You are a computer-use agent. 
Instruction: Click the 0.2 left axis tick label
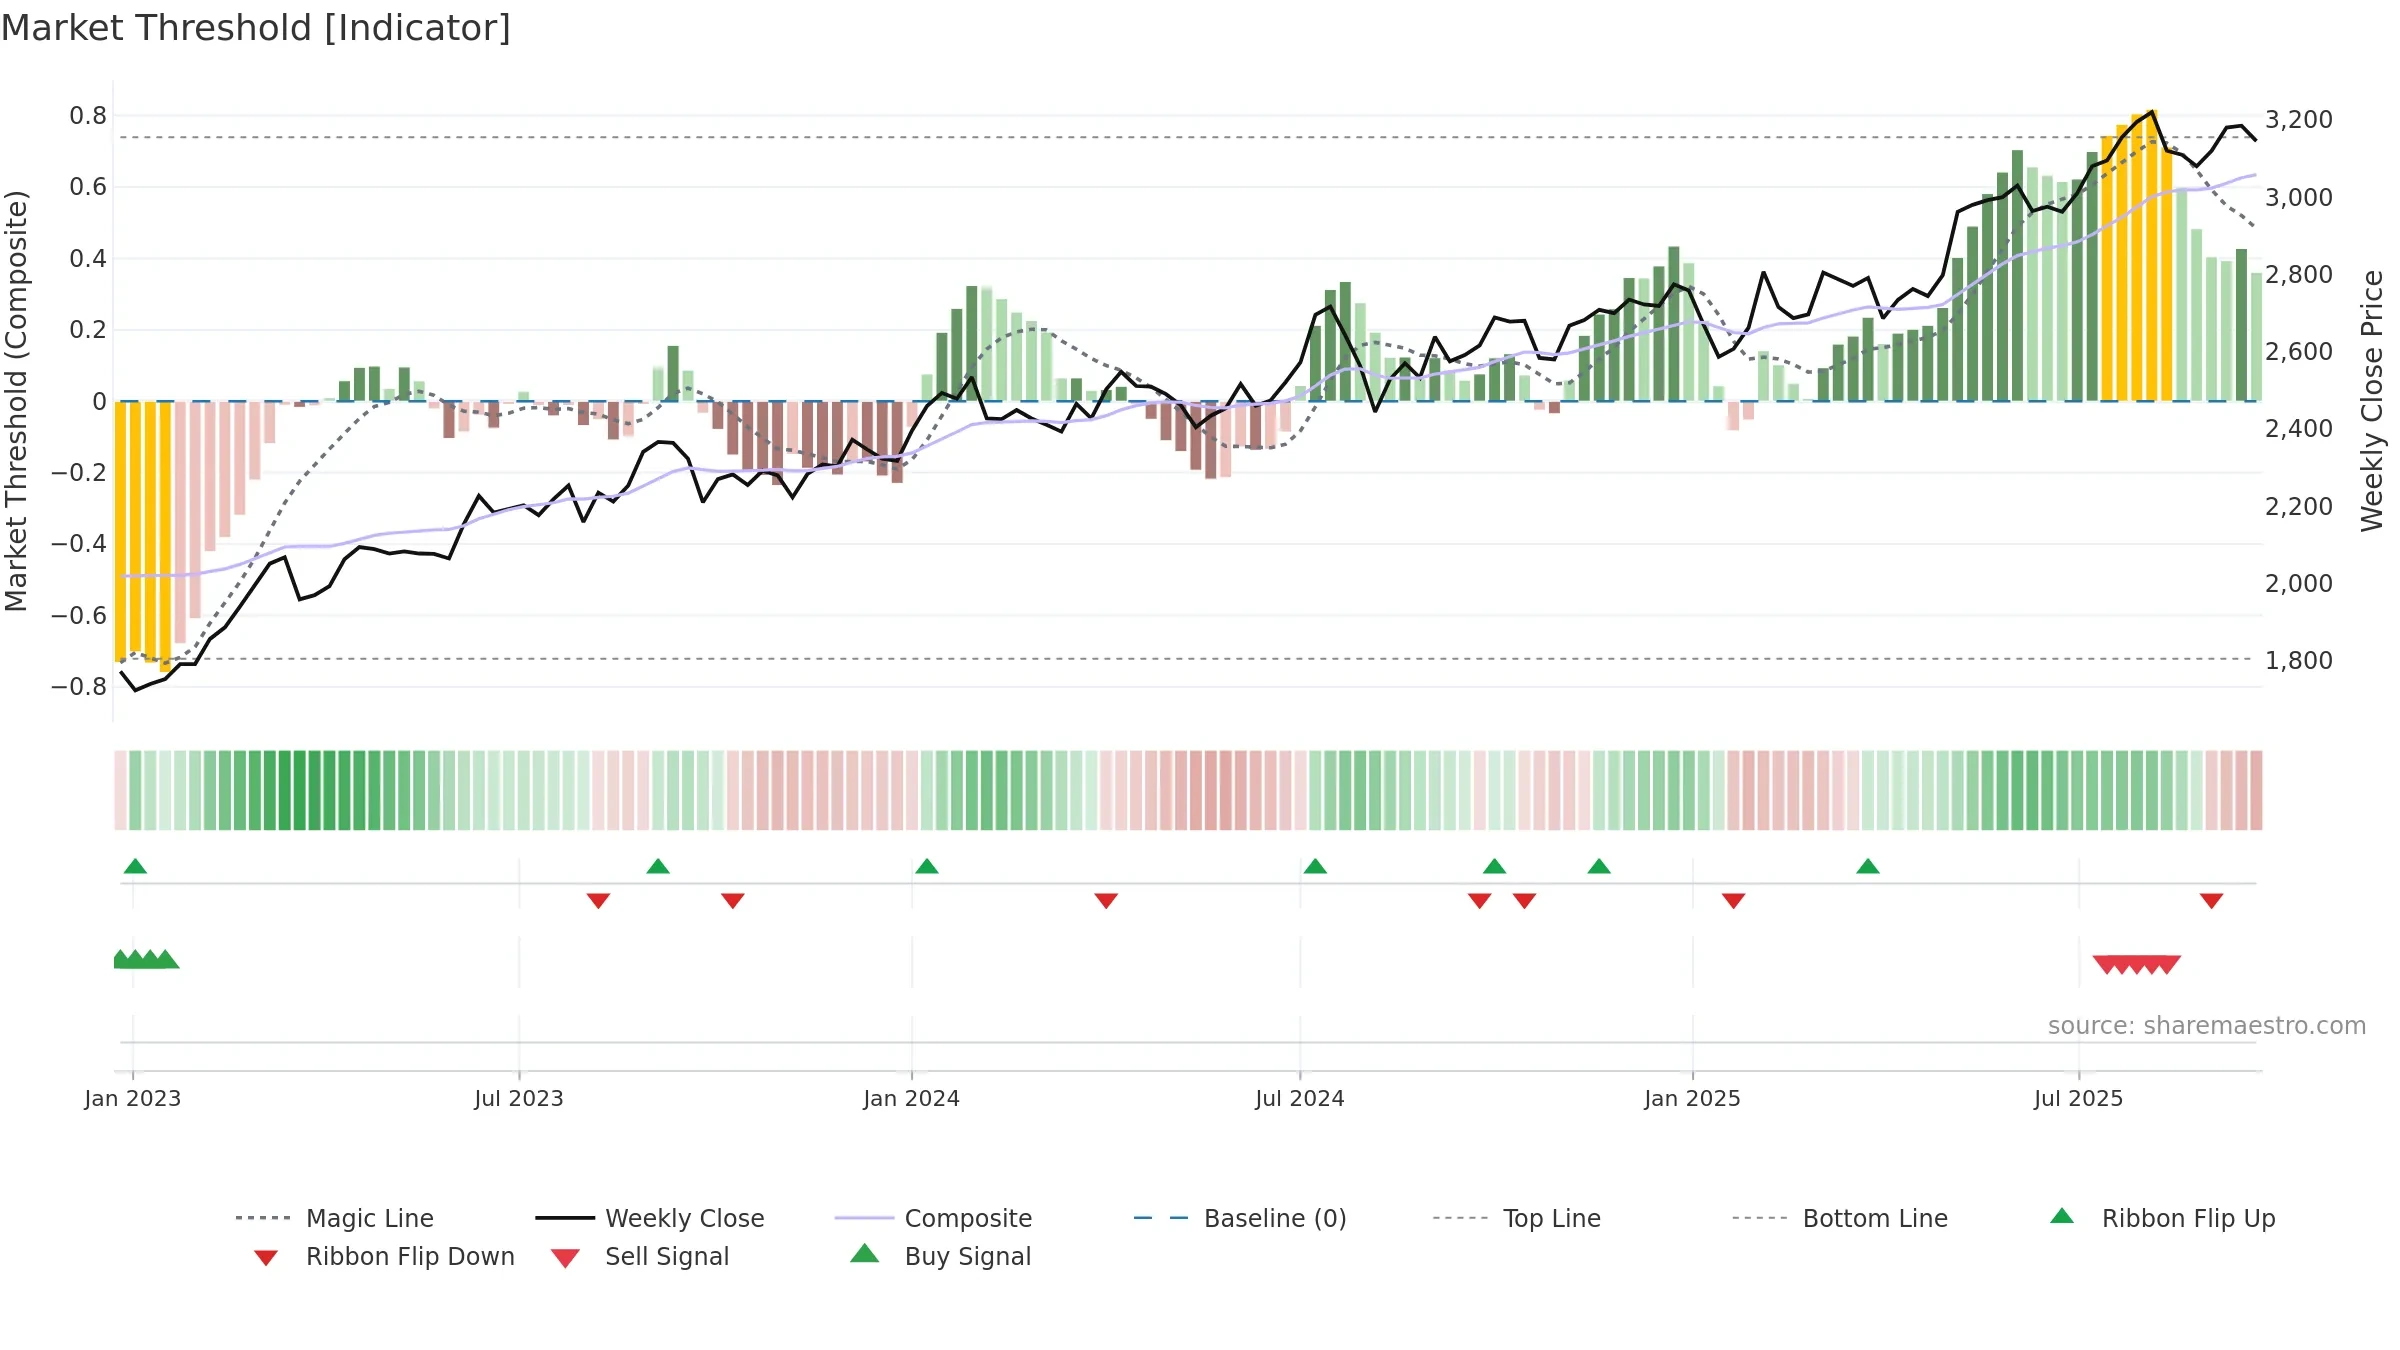(x=88, y=330)
